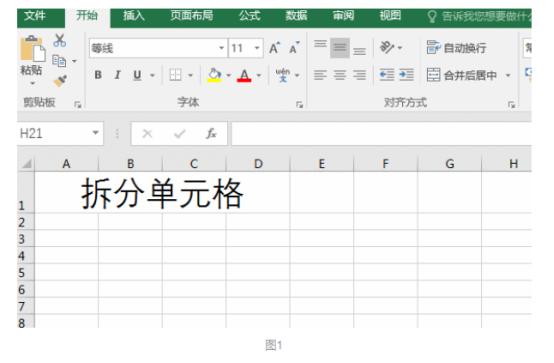Click the 合并后居中 merge button
Screen dimensions: 554x363
[461, 75]
